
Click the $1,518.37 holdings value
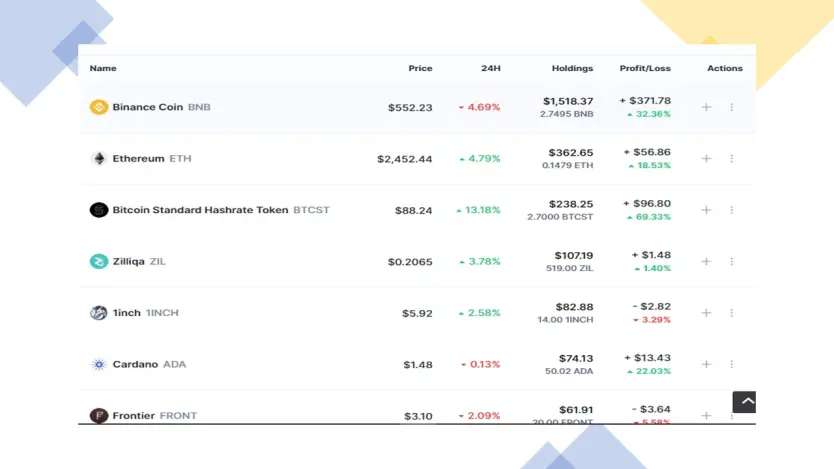[568, 101]
